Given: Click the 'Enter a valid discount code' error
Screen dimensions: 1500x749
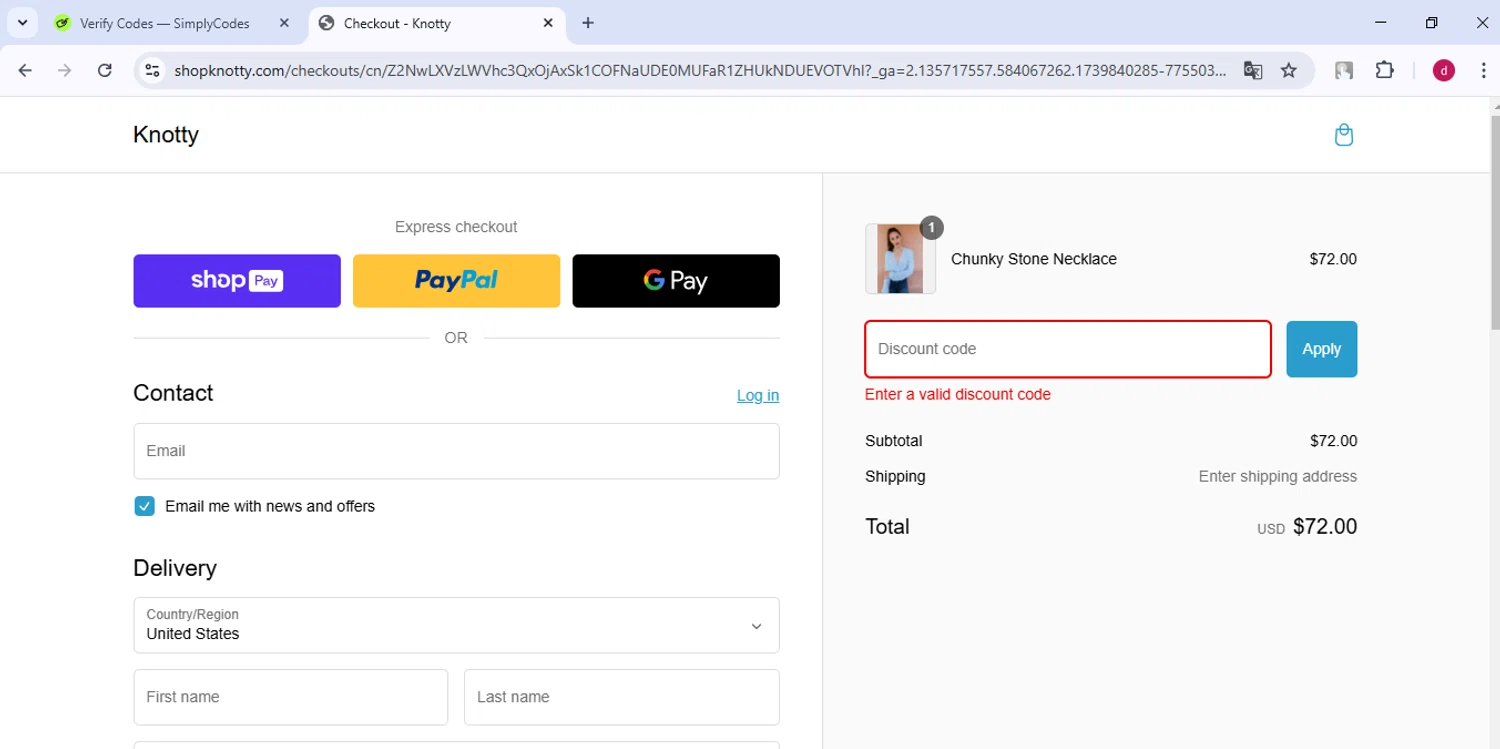Looking at the screenshot, I should [958, 394].
